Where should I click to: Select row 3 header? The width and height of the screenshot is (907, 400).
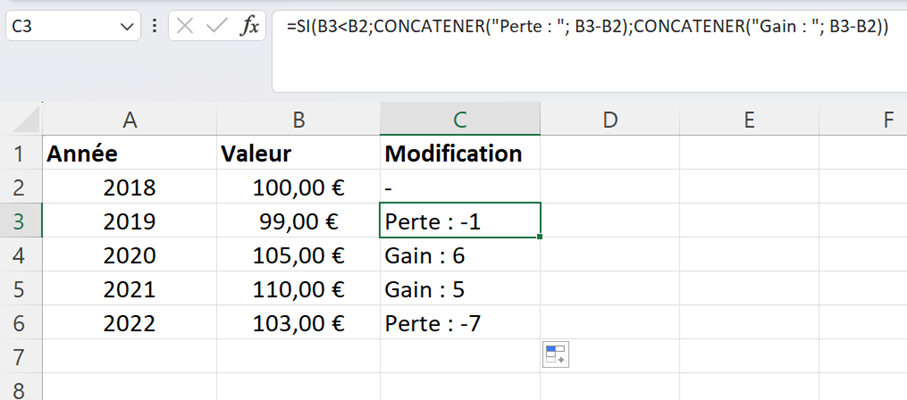click(x=21, y=221)
